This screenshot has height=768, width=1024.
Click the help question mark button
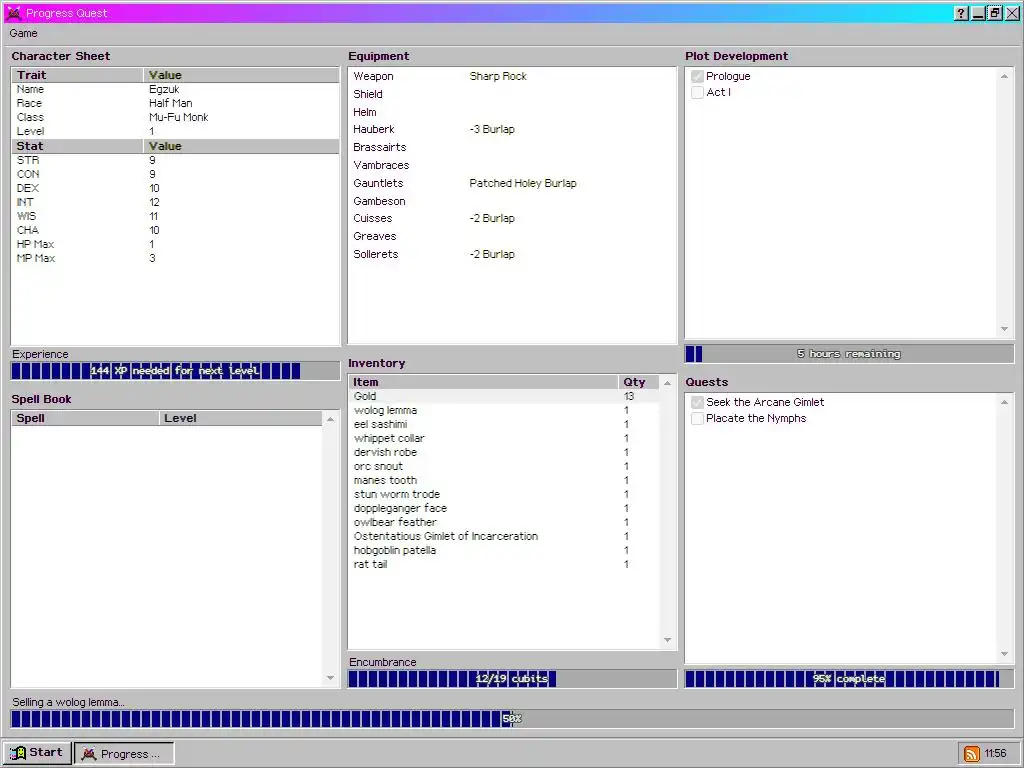[961, 13]
